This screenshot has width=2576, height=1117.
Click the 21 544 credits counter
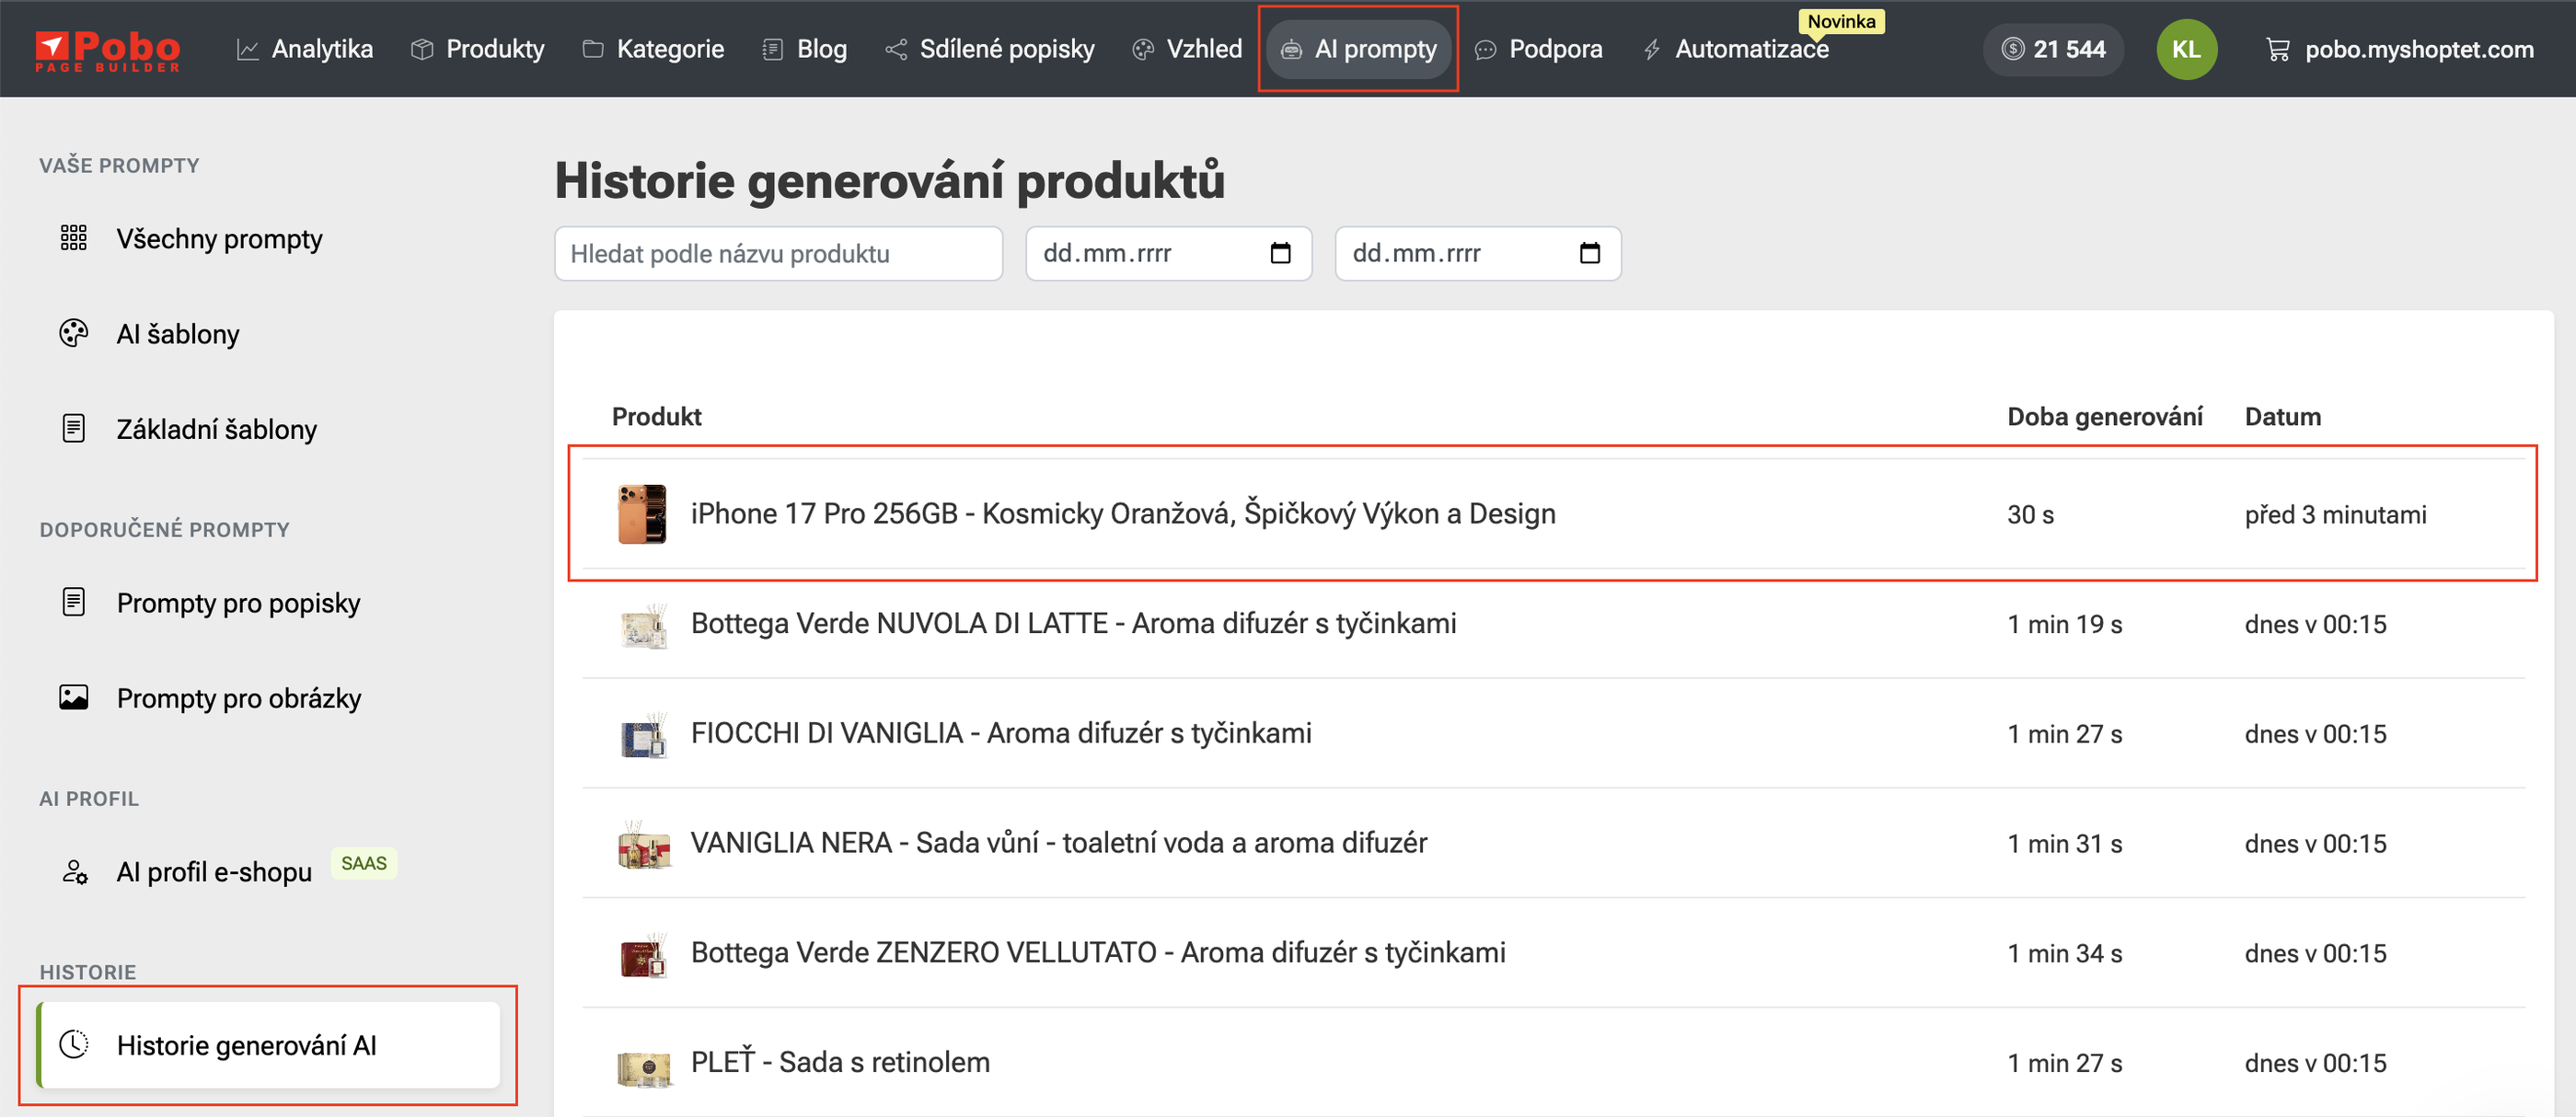2053,49
